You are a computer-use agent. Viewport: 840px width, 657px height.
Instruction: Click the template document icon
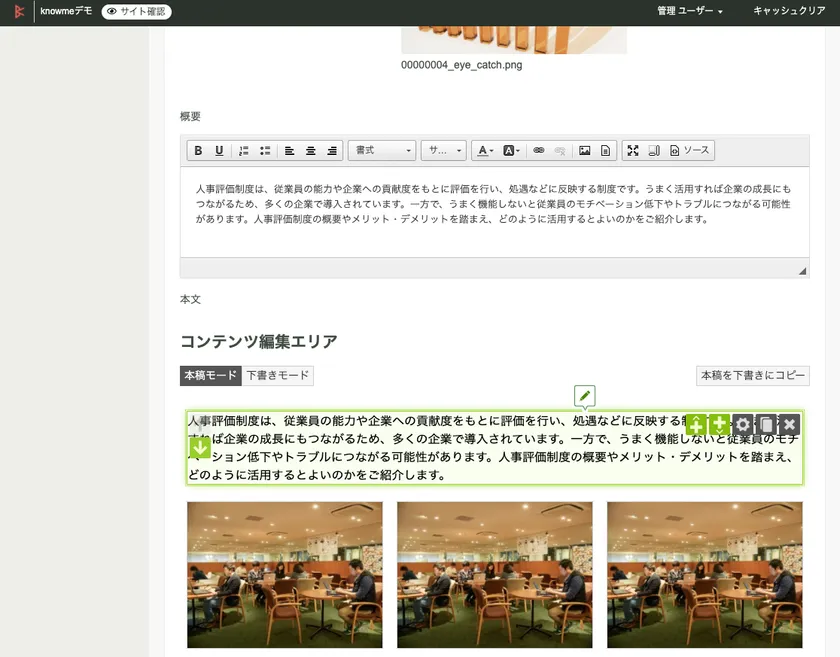click(x=605, y=151)
